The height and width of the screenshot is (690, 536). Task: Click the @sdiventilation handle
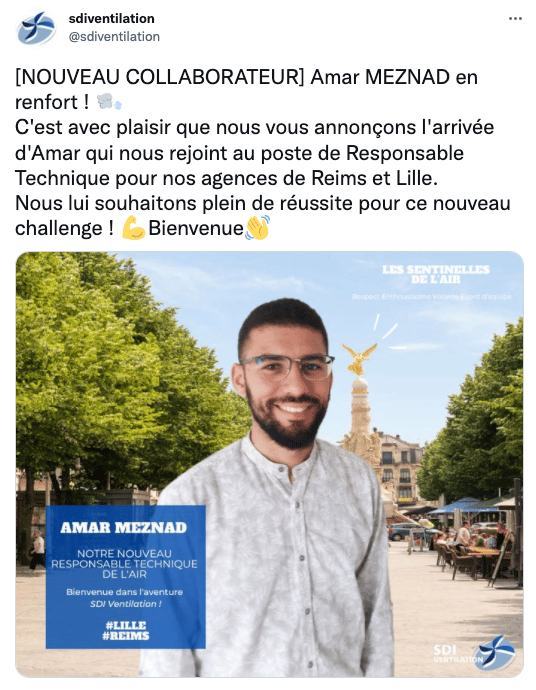click(x=114, y=37)
